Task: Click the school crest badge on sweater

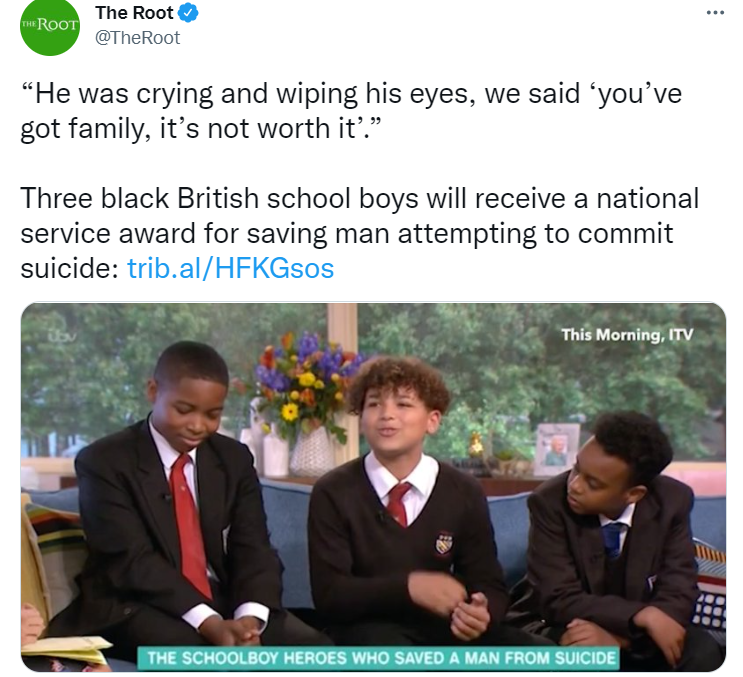Action: point(444,543)
